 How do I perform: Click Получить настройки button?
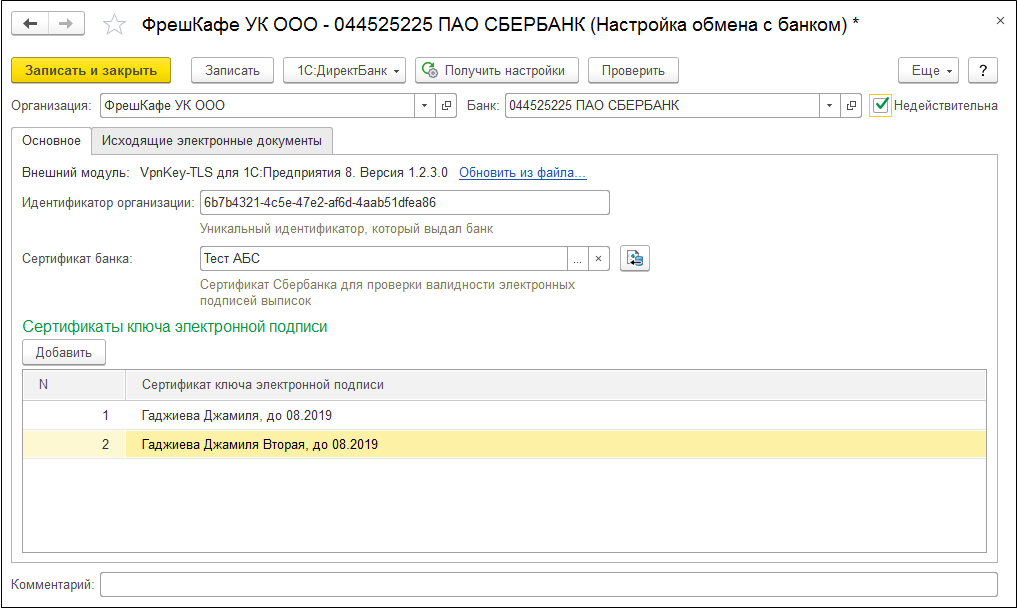click(497, 71)
